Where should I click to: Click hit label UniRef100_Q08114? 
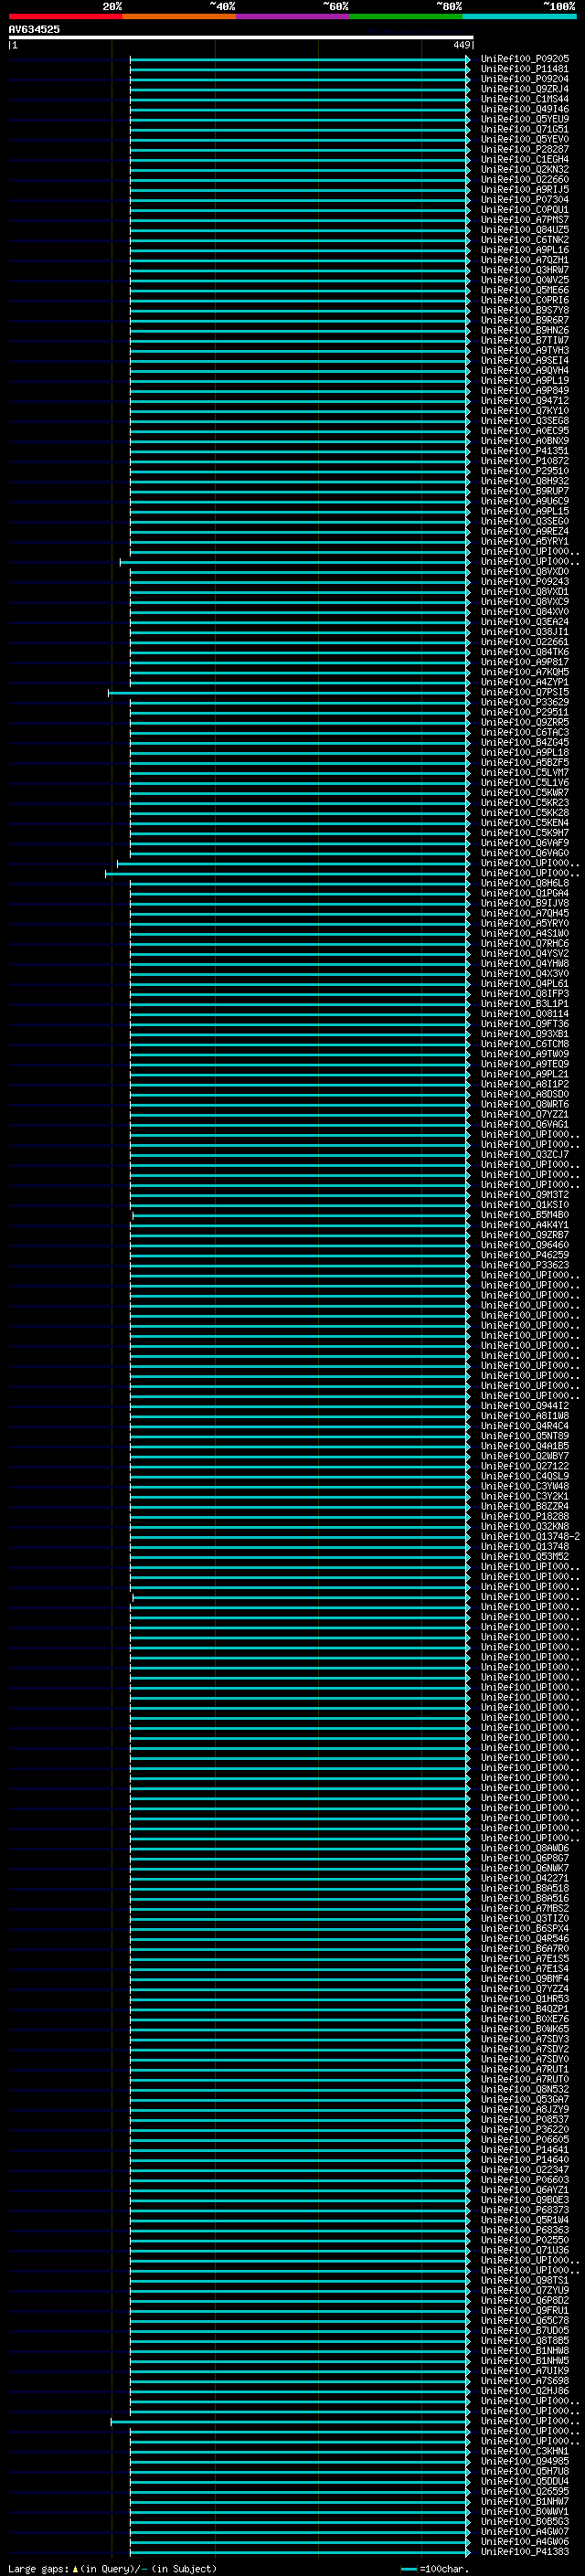tap(524, 1013)
